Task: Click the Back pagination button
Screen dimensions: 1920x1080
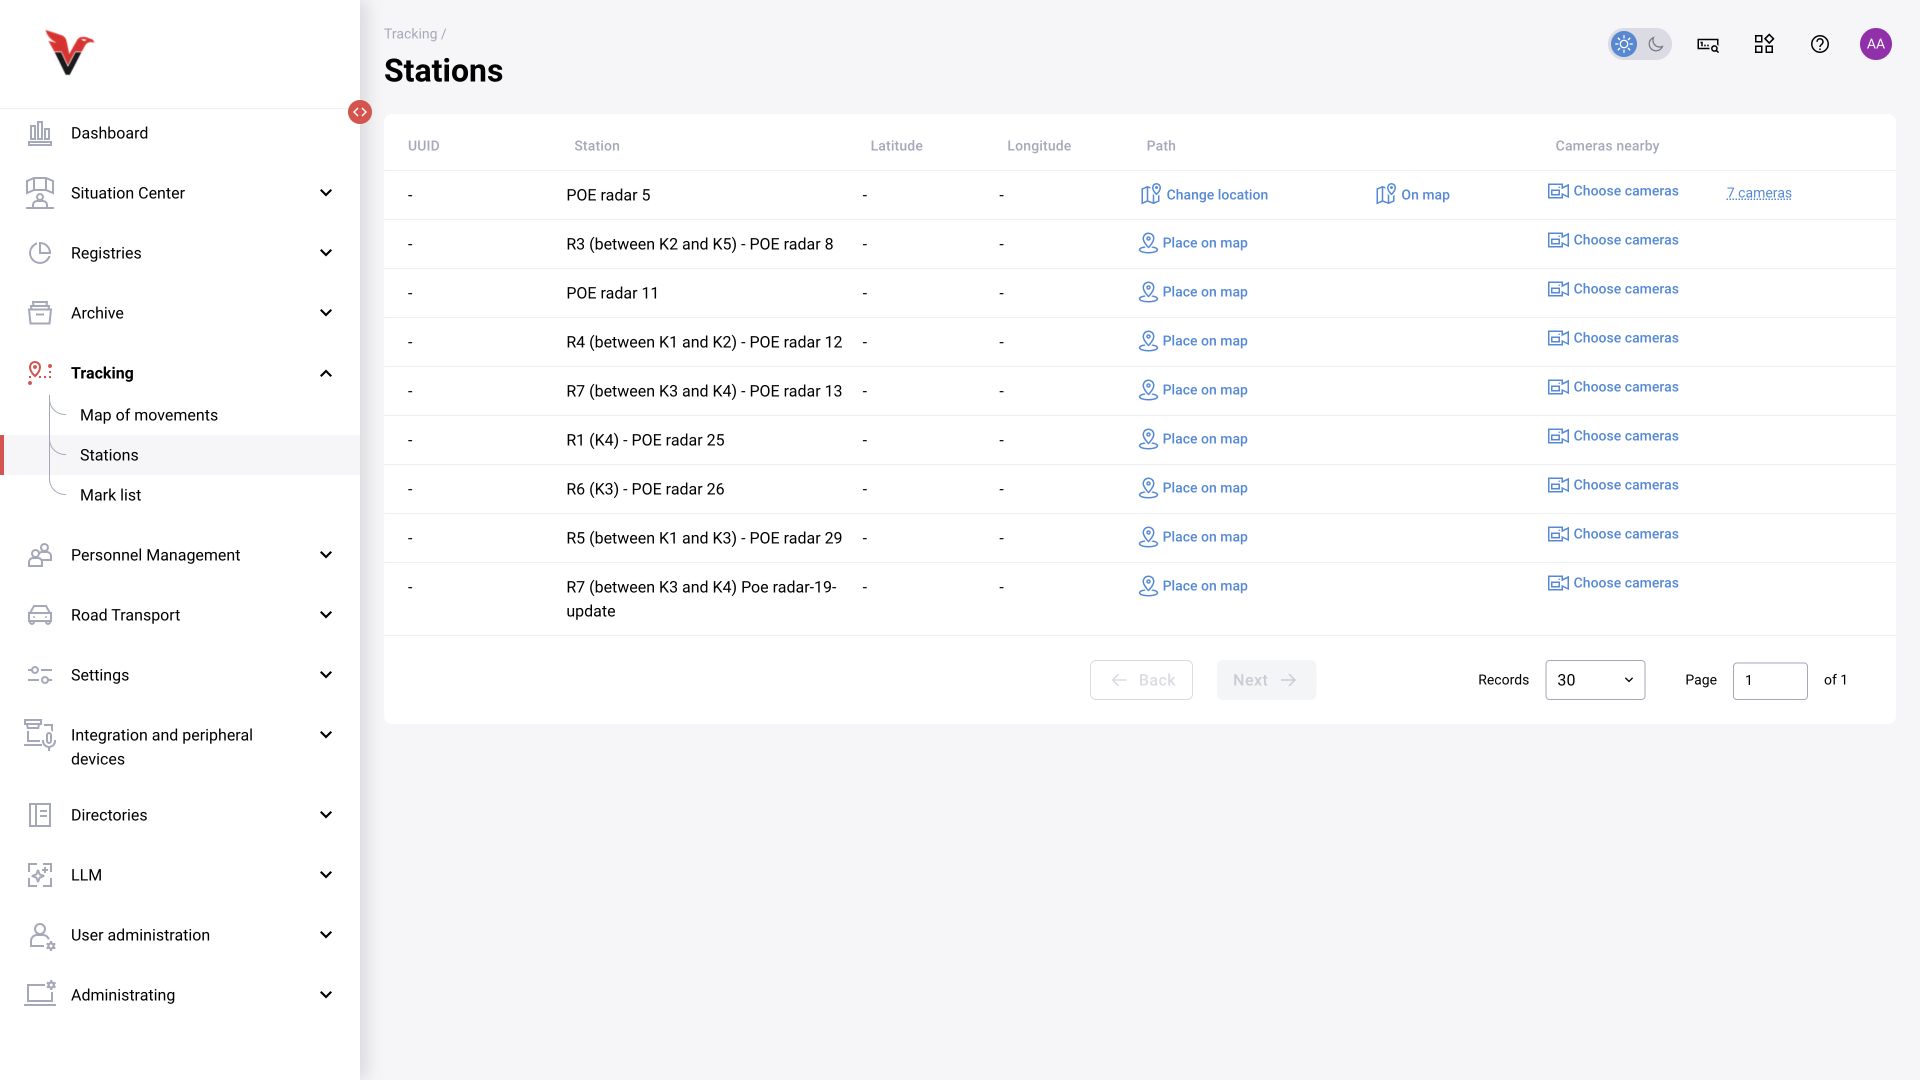Action: (1141, 680)
